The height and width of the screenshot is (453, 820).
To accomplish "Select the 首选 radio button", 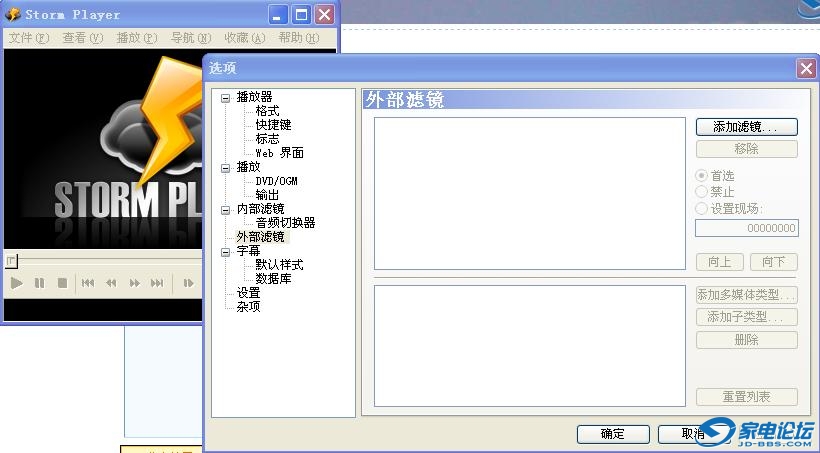I will coord(701,176).
